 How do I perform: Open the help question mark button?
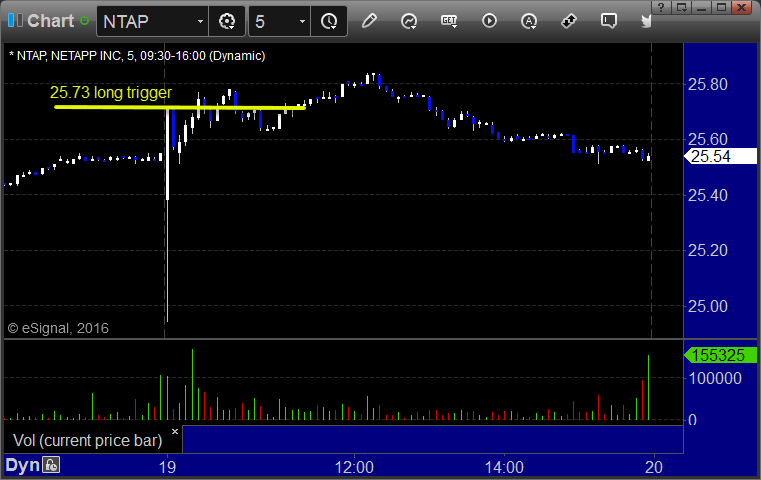click(661, 7)
